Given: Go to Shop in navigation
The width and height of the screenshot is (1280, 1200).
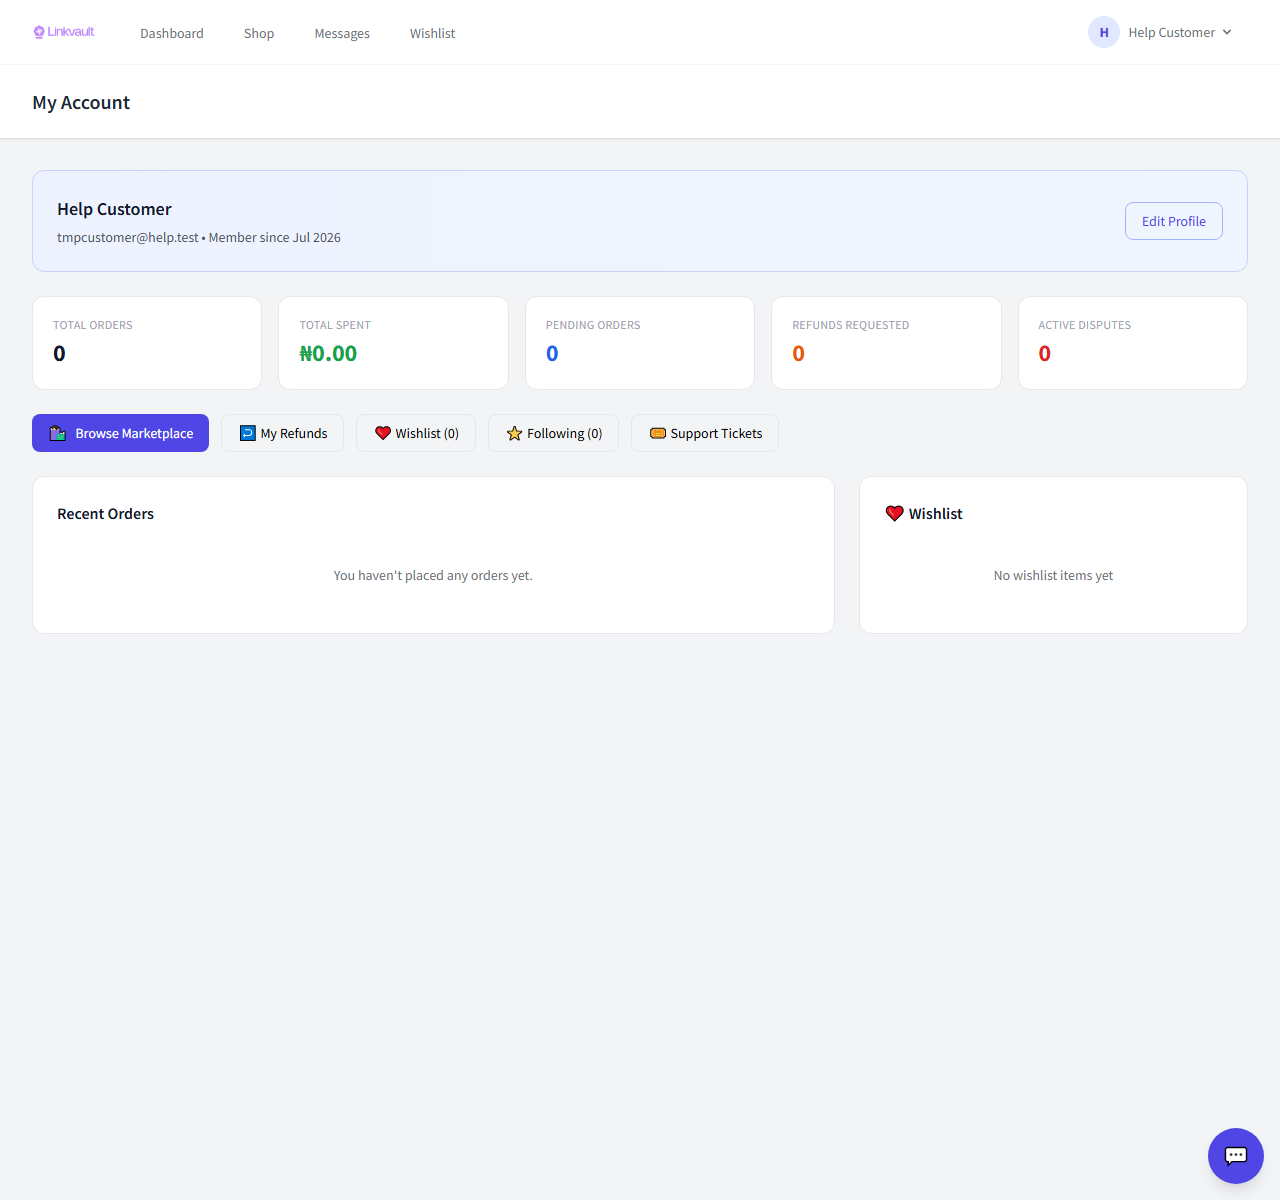Looking at the screenshot, I should 259,33.
